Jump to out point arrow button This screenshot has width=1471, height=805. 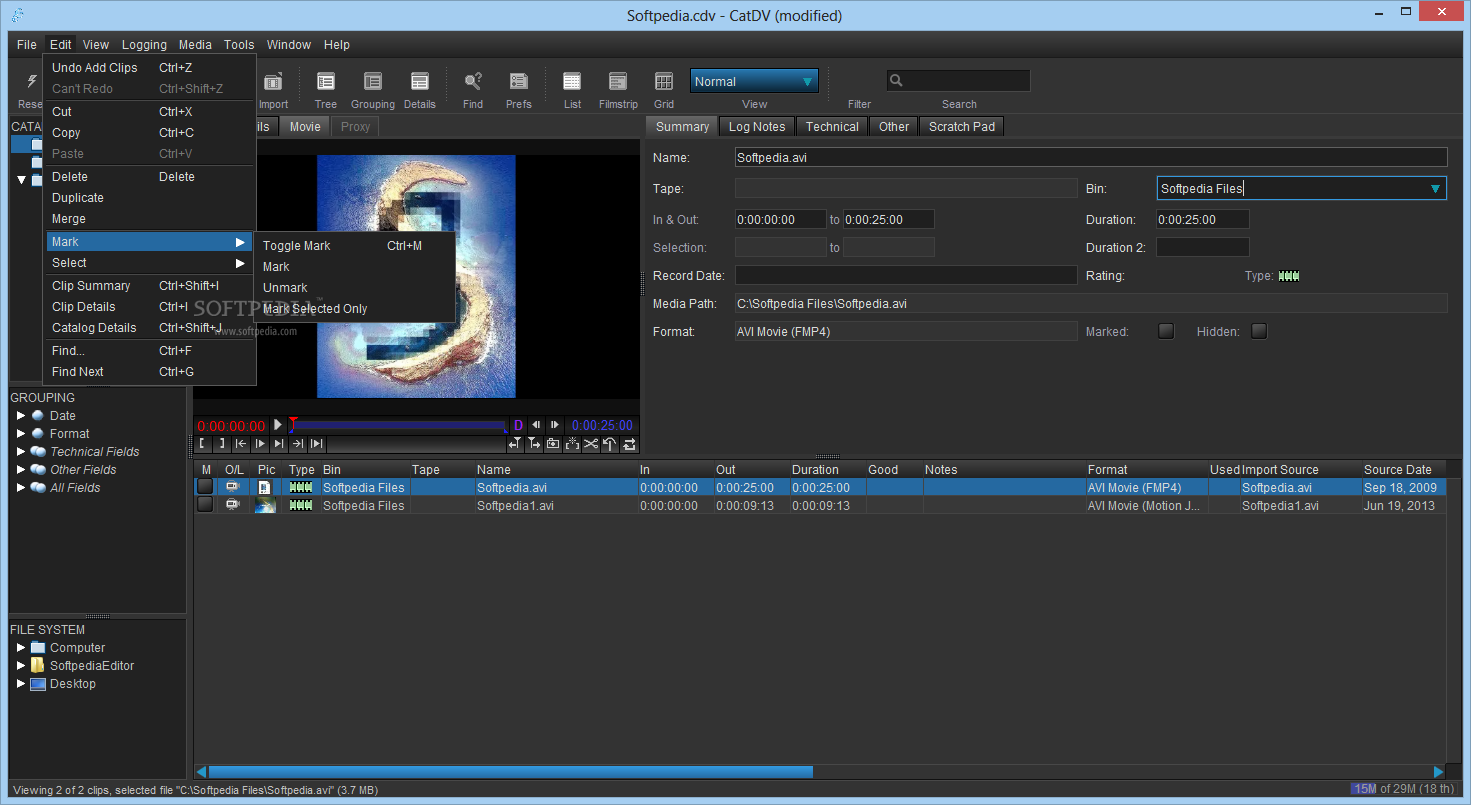point(297,443)
